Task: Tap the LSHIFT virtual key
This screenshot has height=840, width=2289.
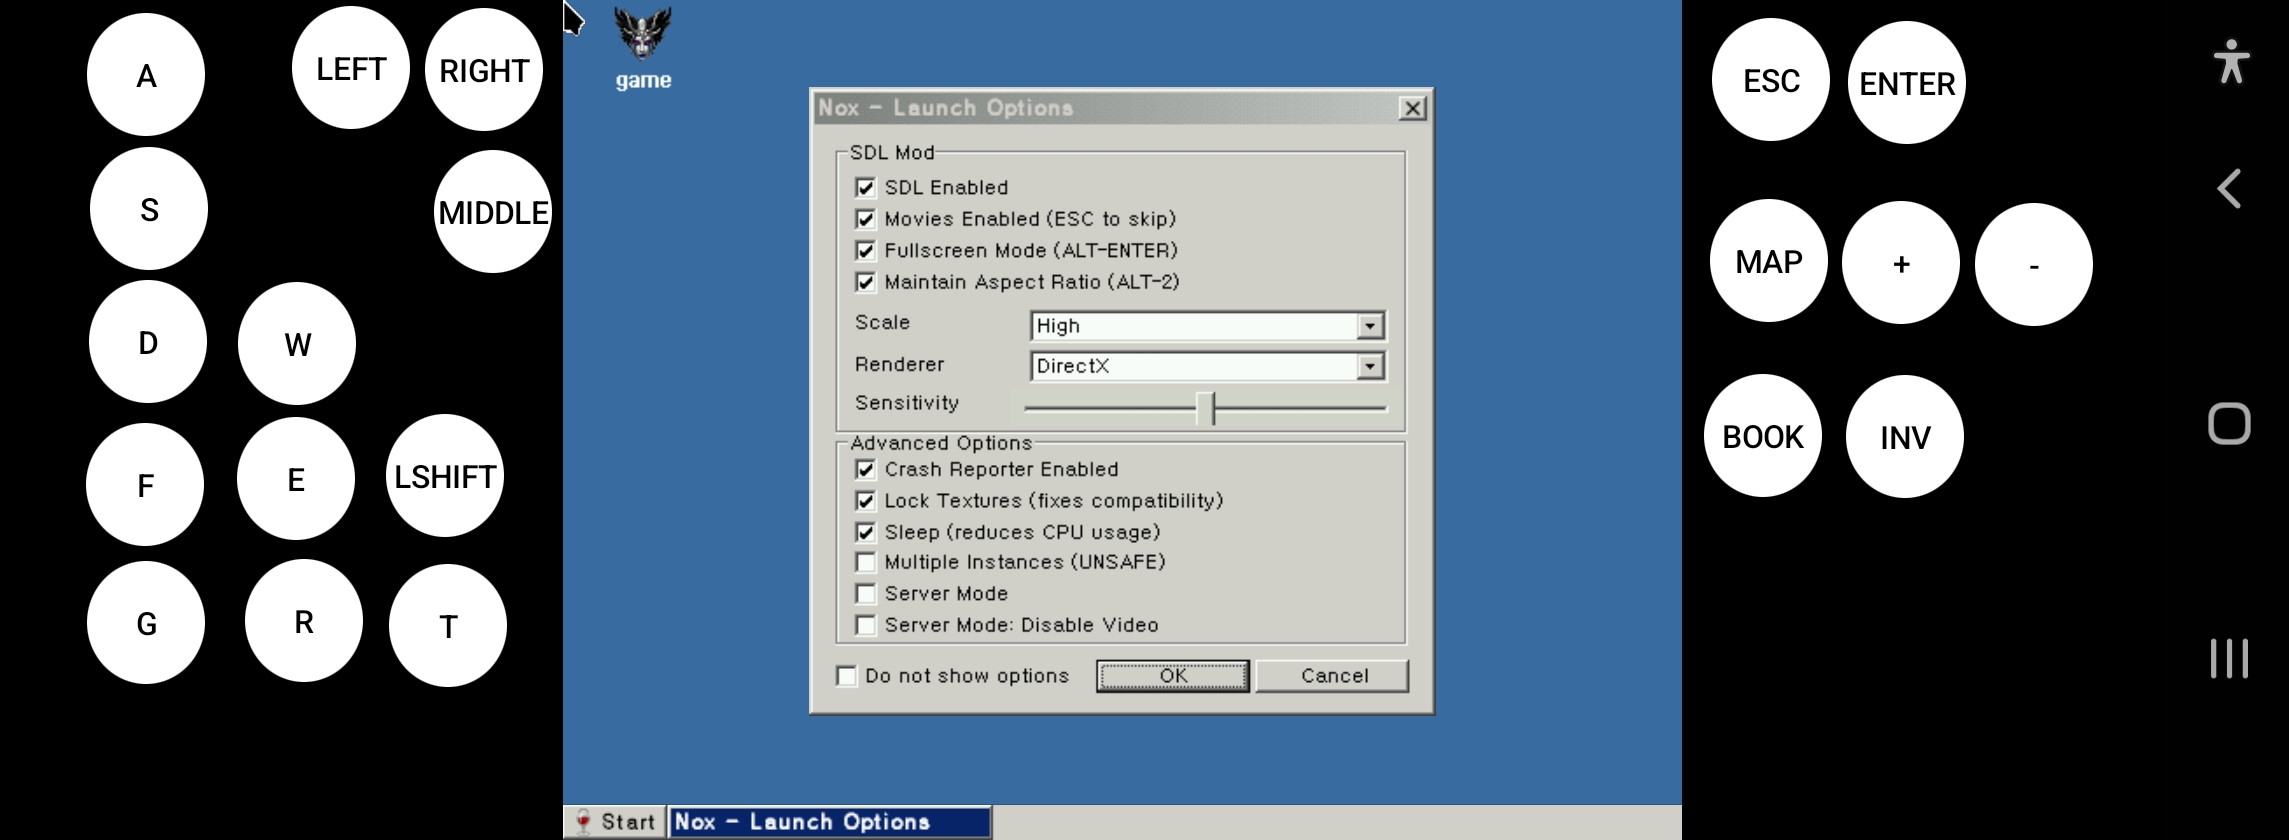Action: point(445,476)
